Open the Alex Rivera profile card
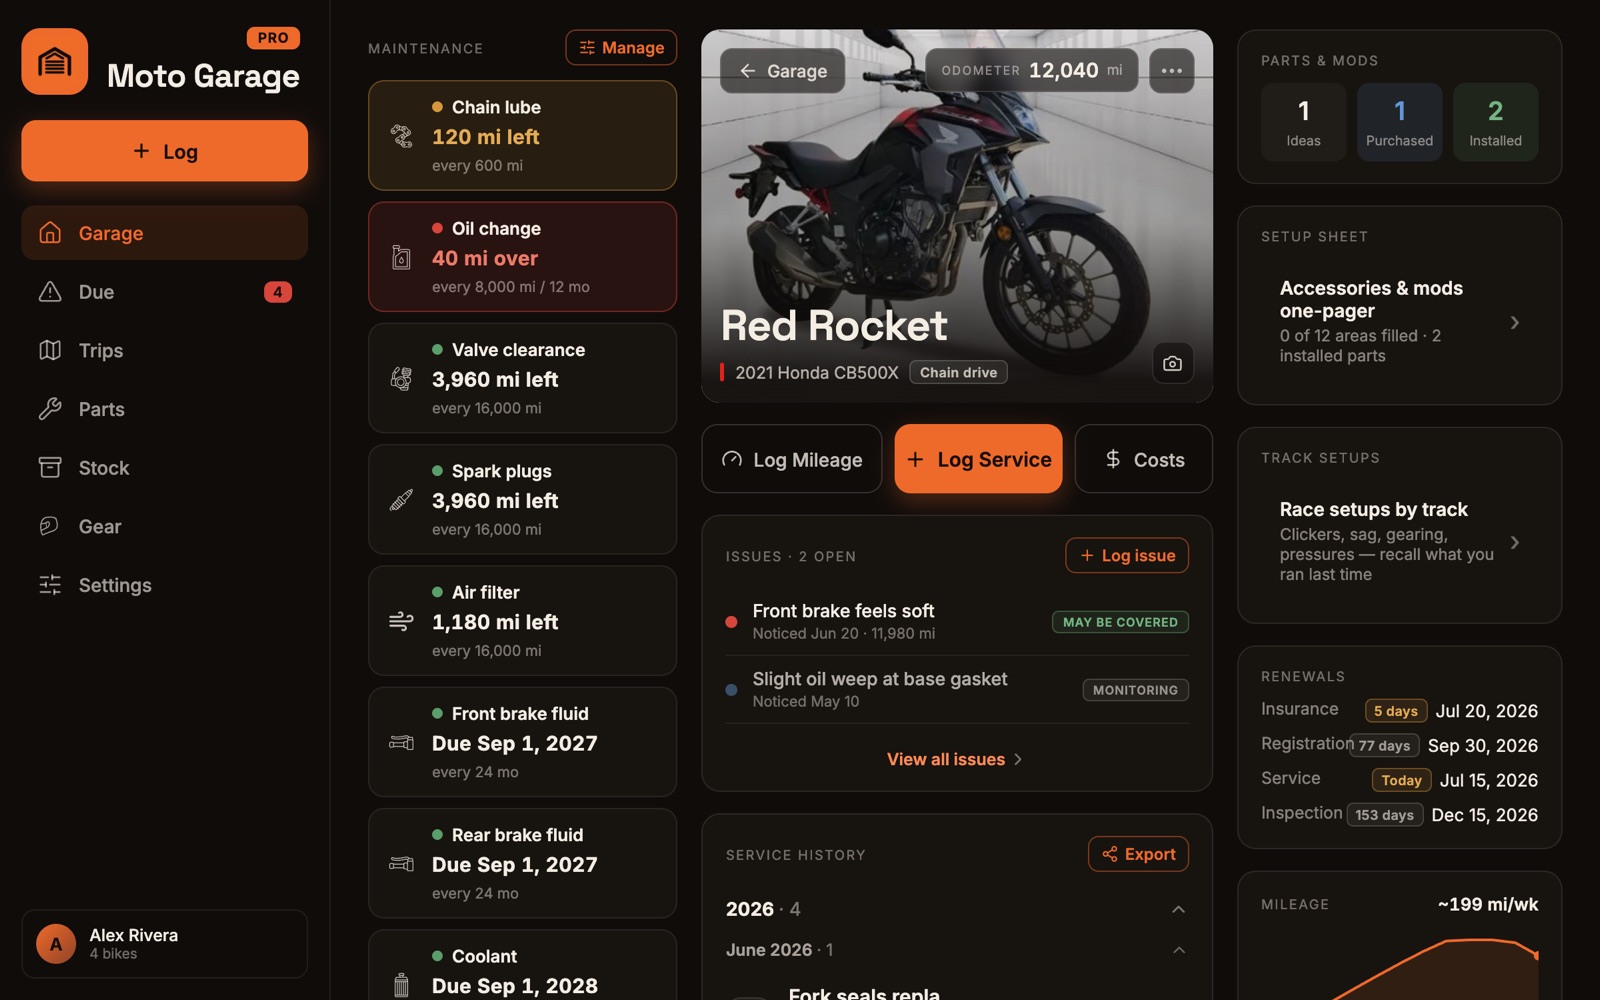The width and height of the screenshot is (1600, 1000). [165, 943]
